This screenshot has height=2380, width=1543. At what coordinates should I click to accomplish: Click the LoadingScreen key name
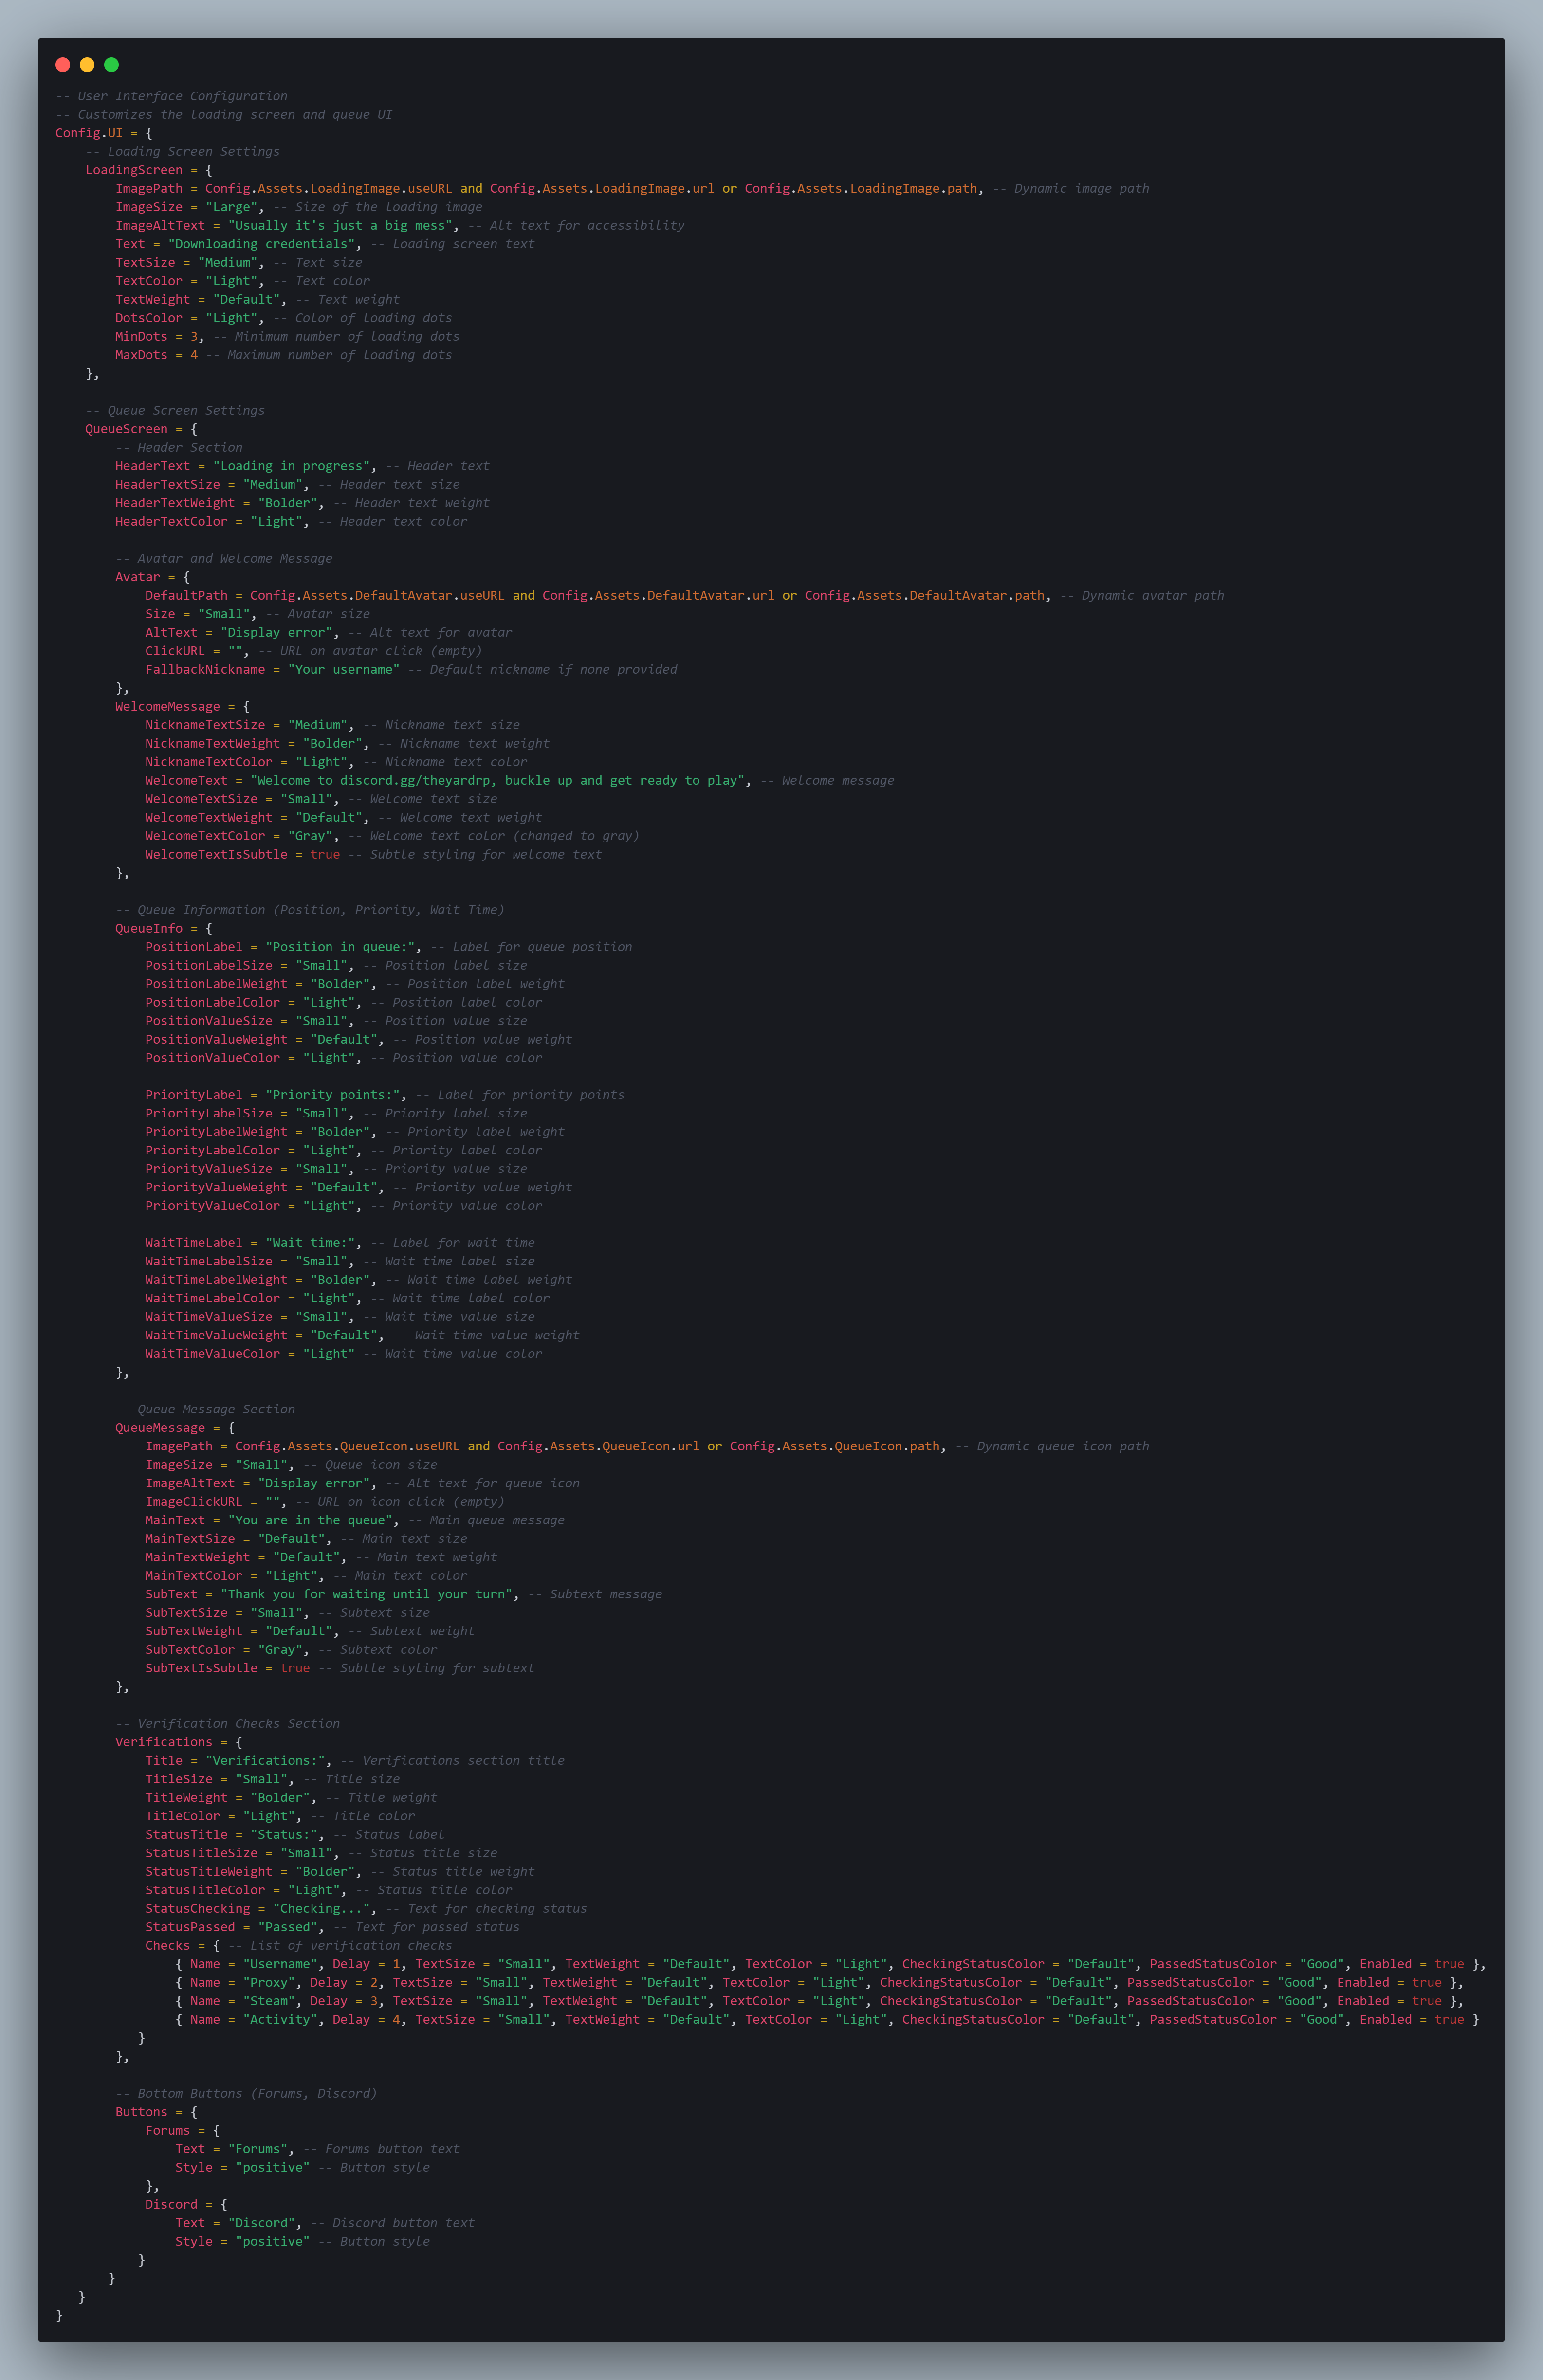pyautogui.click(x=133, y=170)
